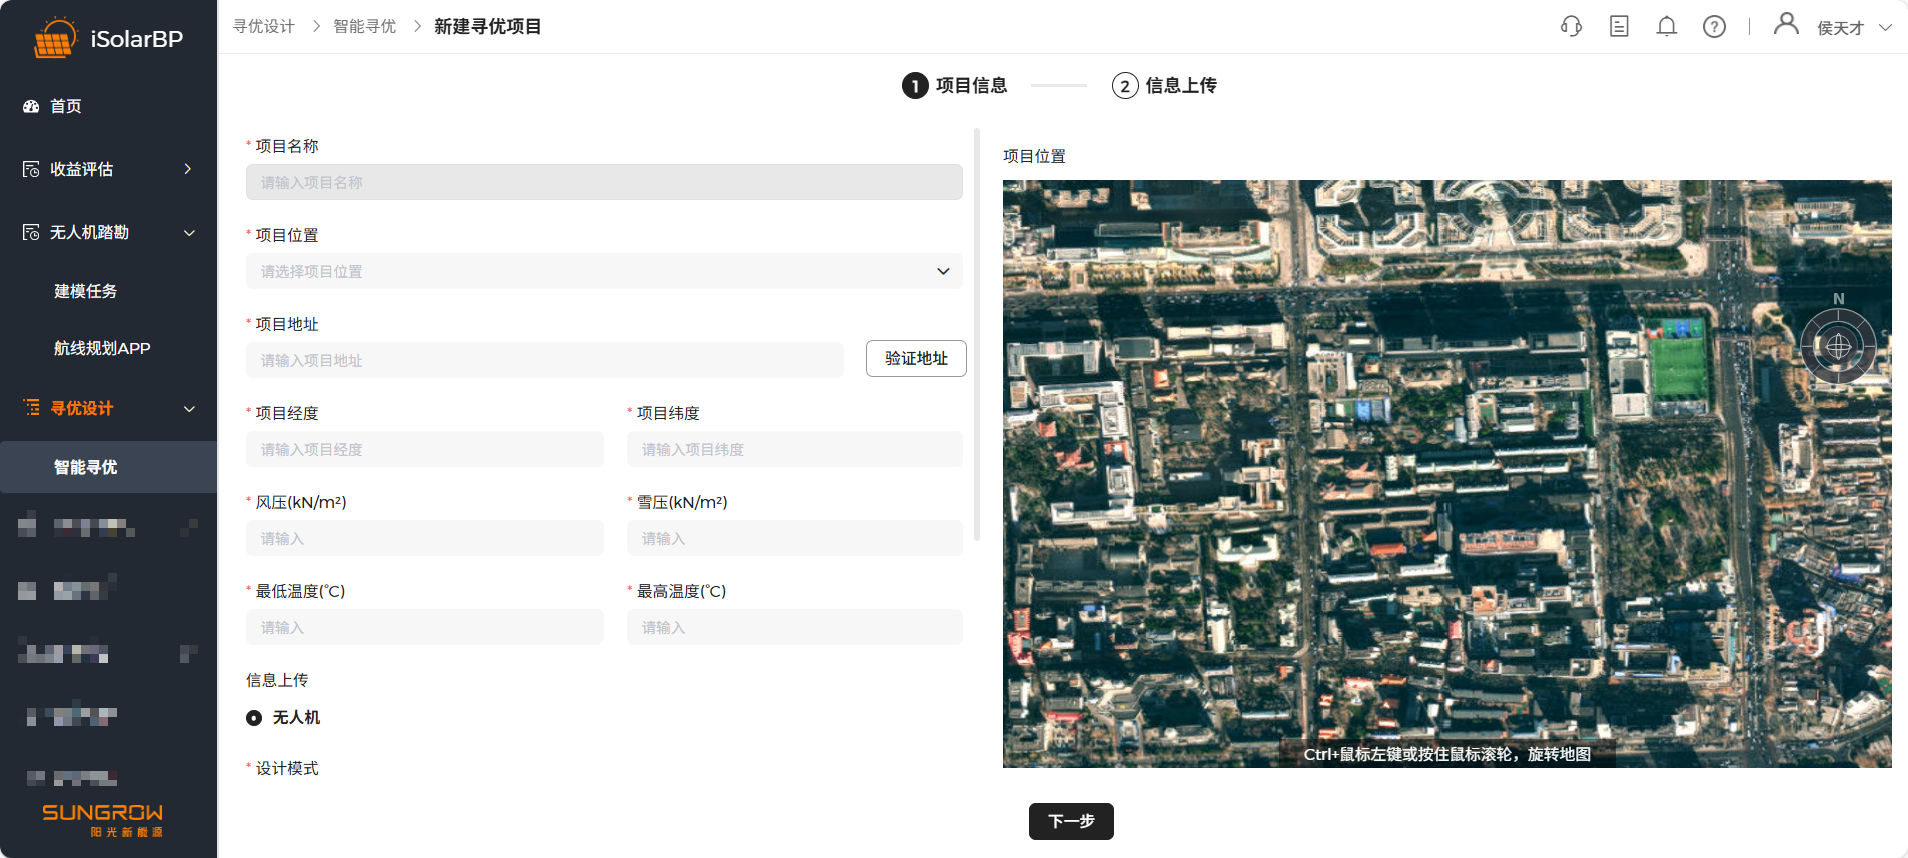
Task: Click the 首页 dashboard icon
Action: [x=31, y=106]
